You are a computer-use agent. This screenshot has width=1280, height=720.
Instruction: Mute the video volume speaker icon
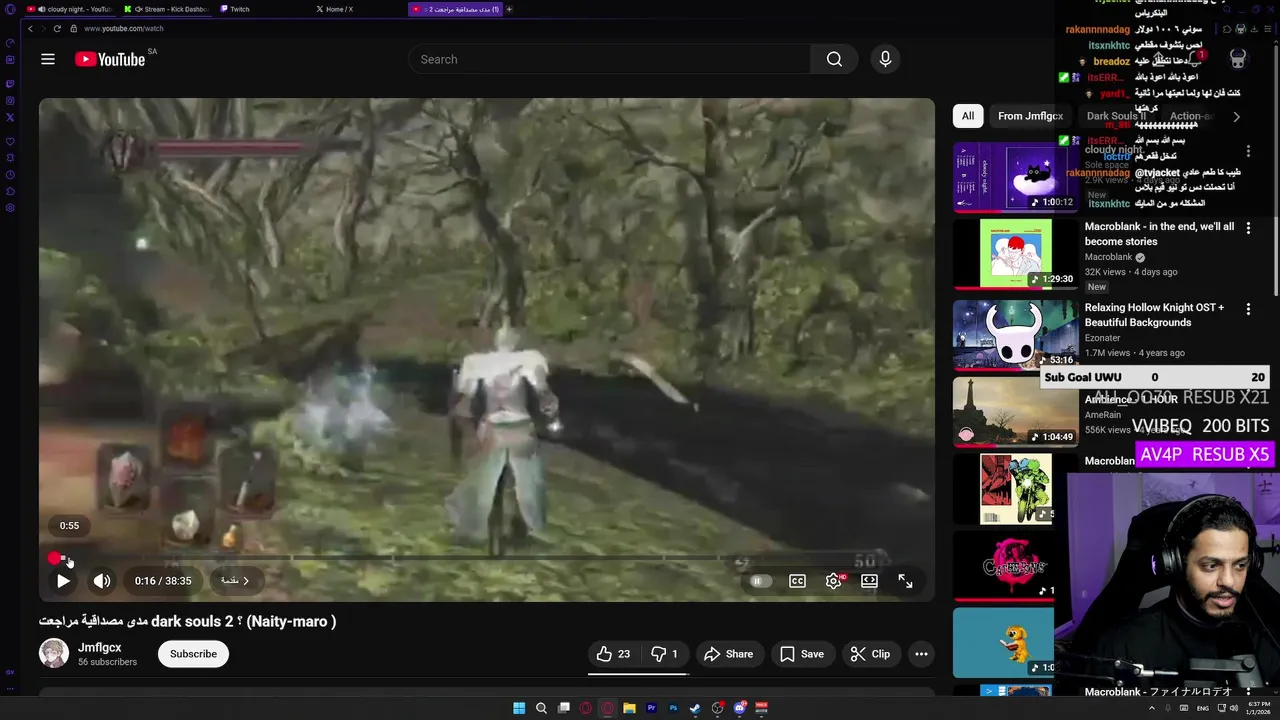click(x=102, y=580)
